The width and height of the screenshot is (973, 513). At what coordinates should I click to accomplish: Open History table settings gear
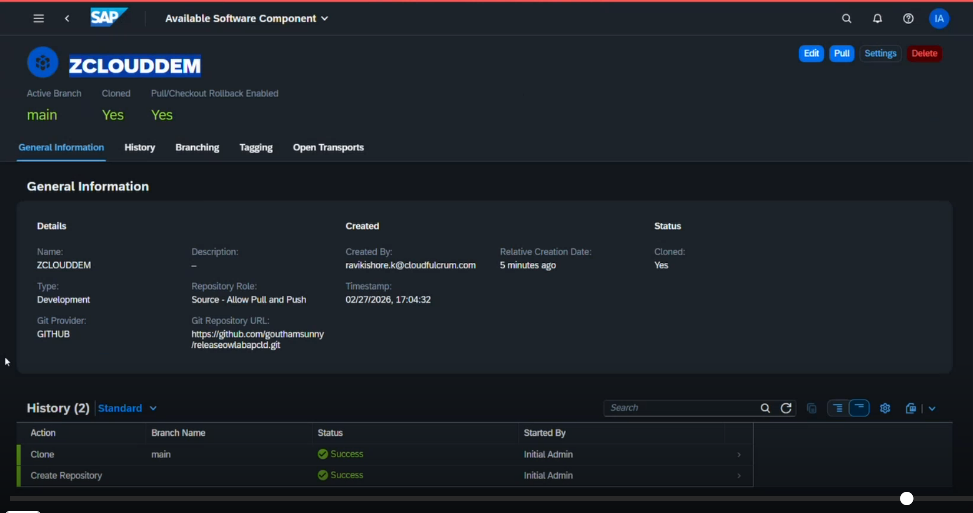(x=885, y=408)
